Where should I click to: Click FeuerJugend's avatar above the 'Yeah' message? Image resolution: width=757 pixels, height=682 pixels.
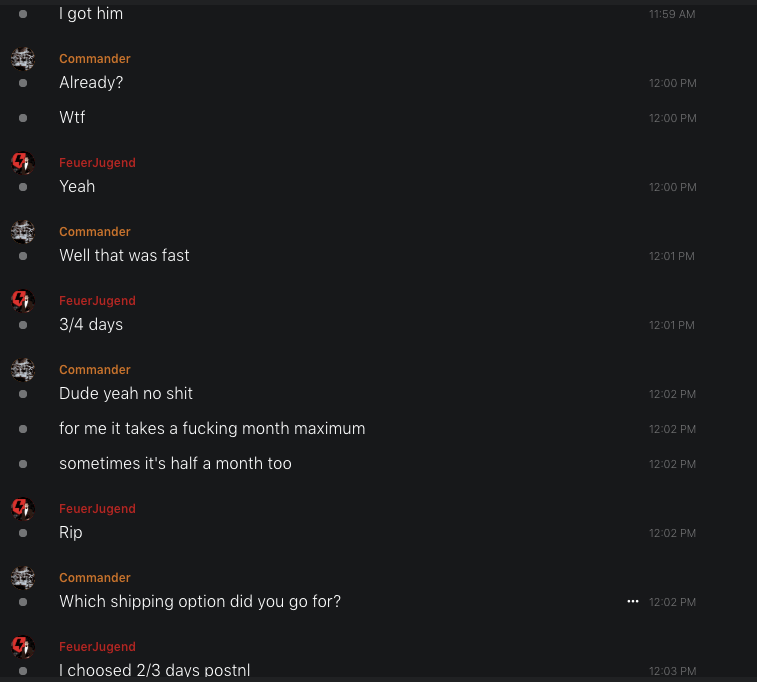coord(23,162)
